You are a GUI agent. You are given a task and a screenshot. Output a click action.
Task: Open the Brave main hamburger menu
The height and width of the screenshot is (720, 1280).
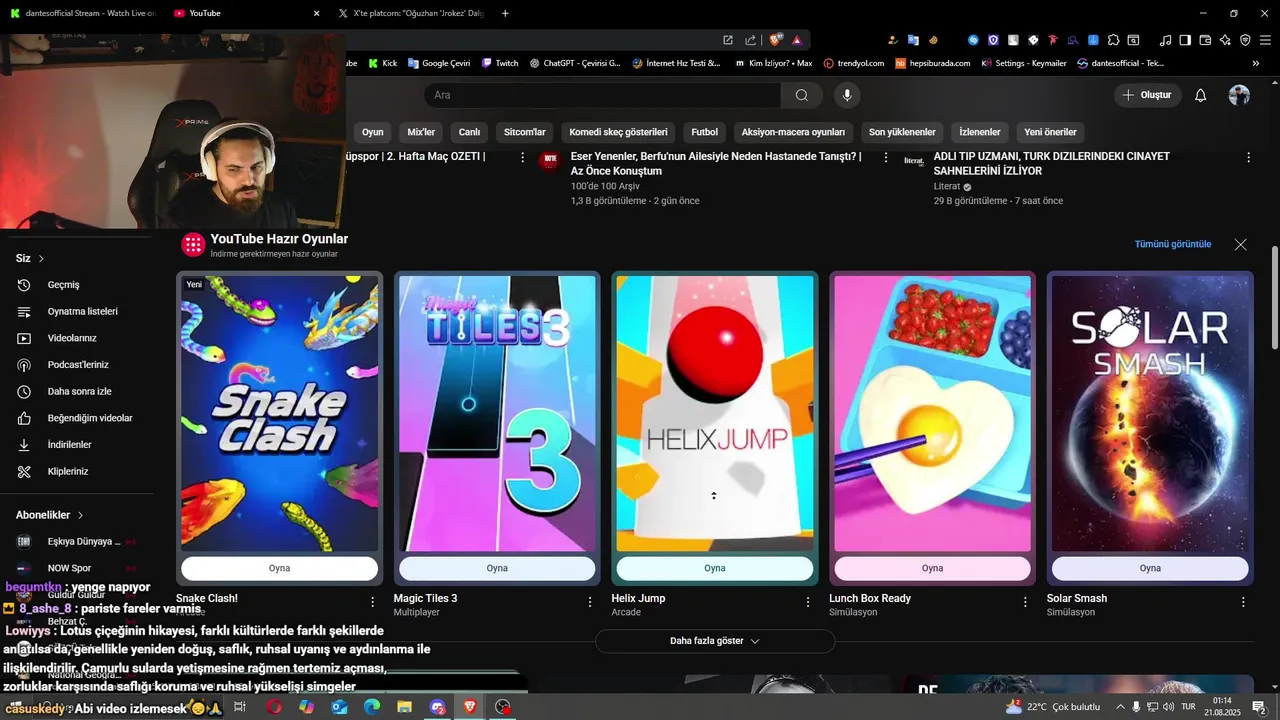(x=1265, y=40)
